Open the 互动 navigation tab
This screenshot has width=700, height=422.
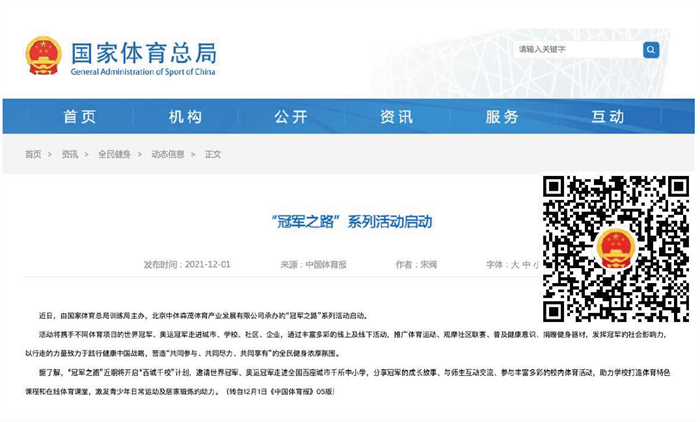coord(607,117)
